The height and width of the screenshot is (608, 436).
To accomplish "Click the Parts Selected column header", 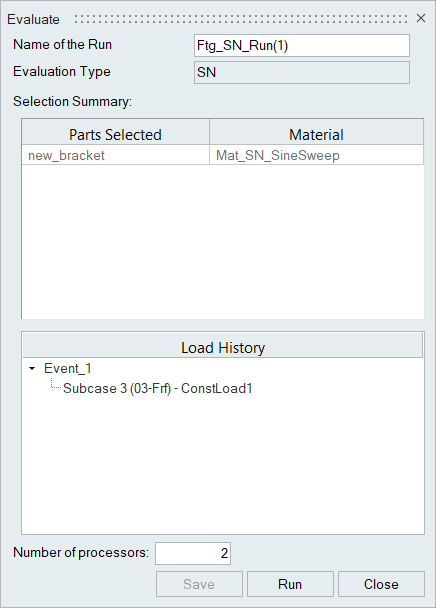I will (x=116, y=134).
